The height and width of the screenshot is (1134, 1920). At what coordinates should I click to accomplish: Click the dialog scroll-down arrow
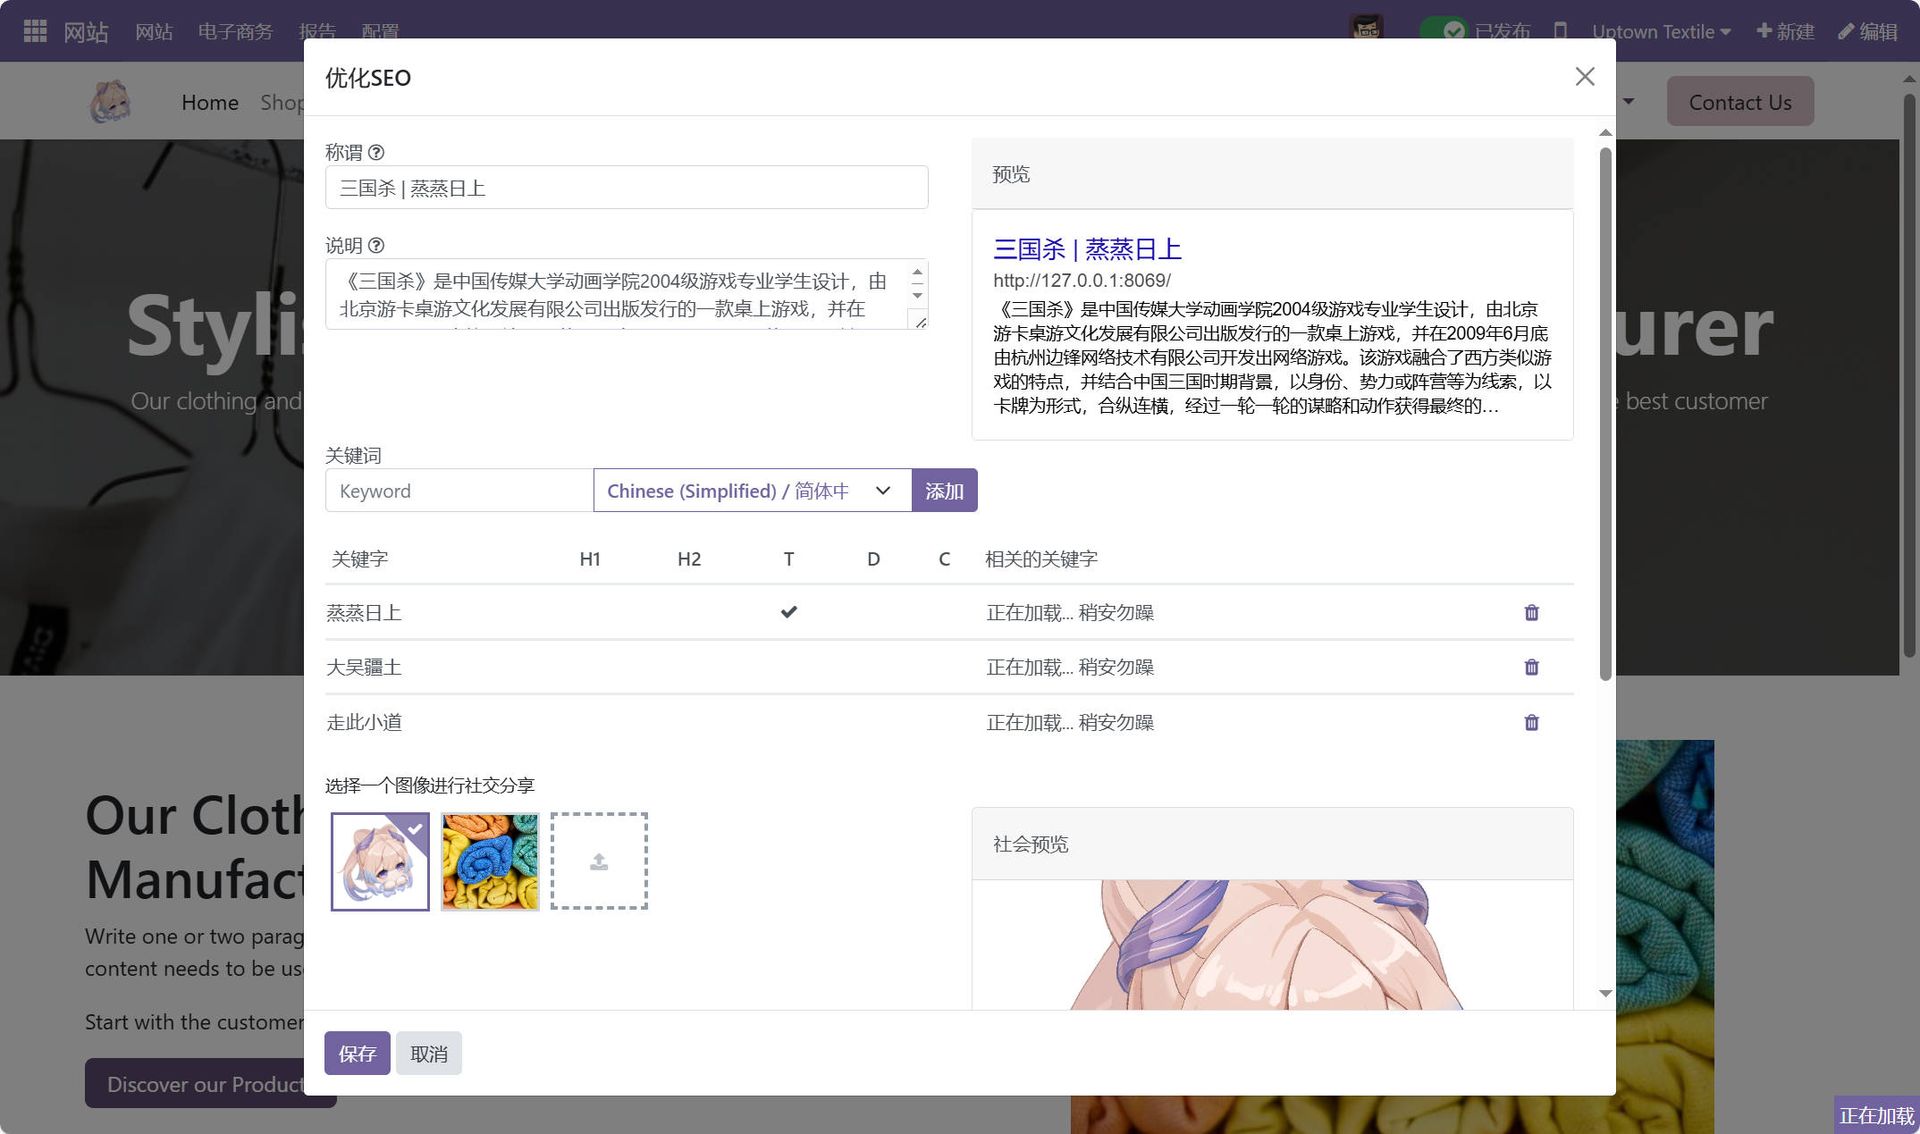coord(1605,993)
